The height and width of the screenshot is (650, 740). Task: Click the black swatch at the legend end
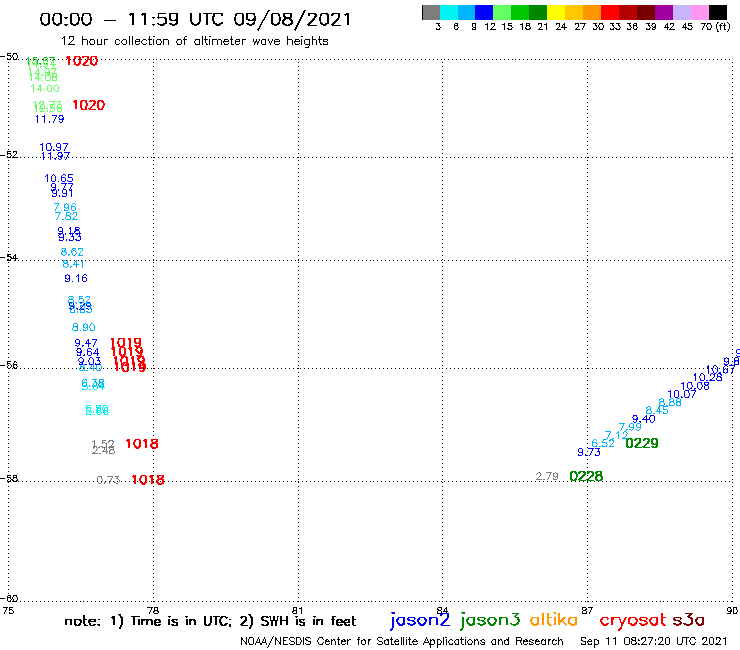(718, 12)
